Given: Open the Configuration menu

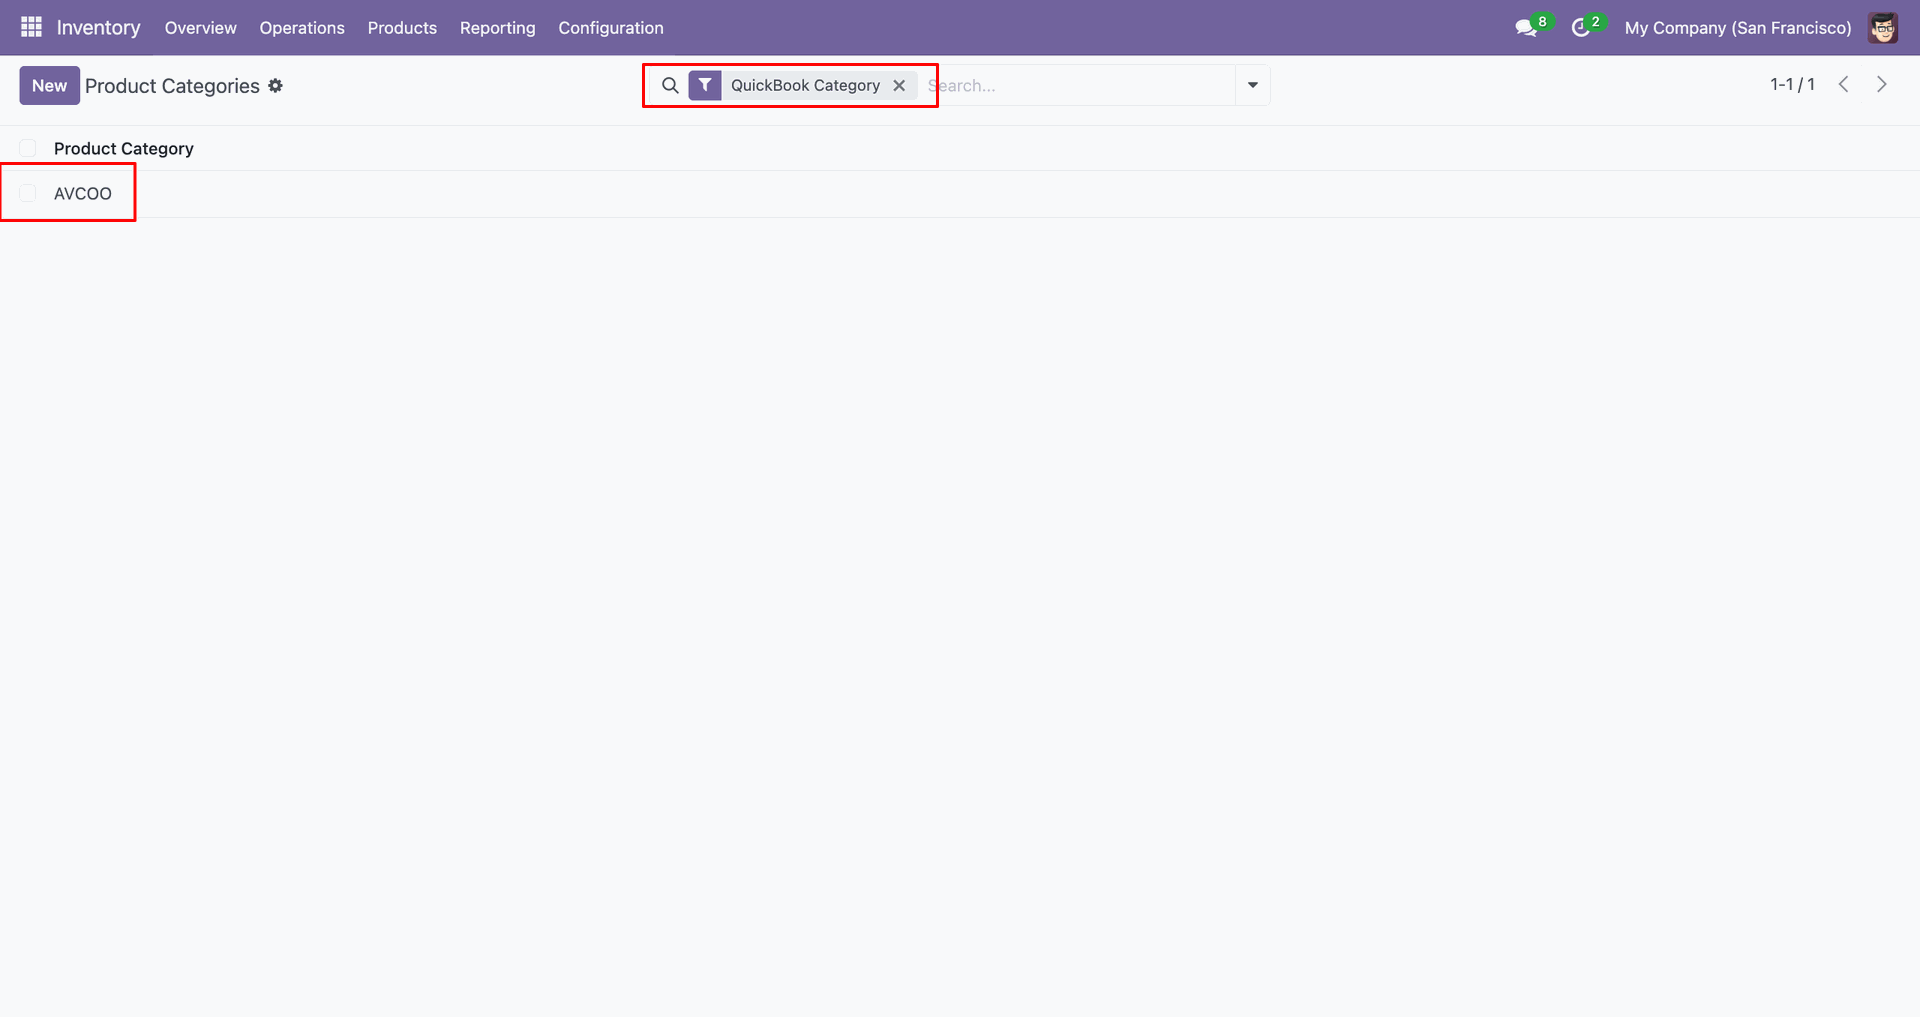Looking at the screenshot, I should (x=611, y=28).
